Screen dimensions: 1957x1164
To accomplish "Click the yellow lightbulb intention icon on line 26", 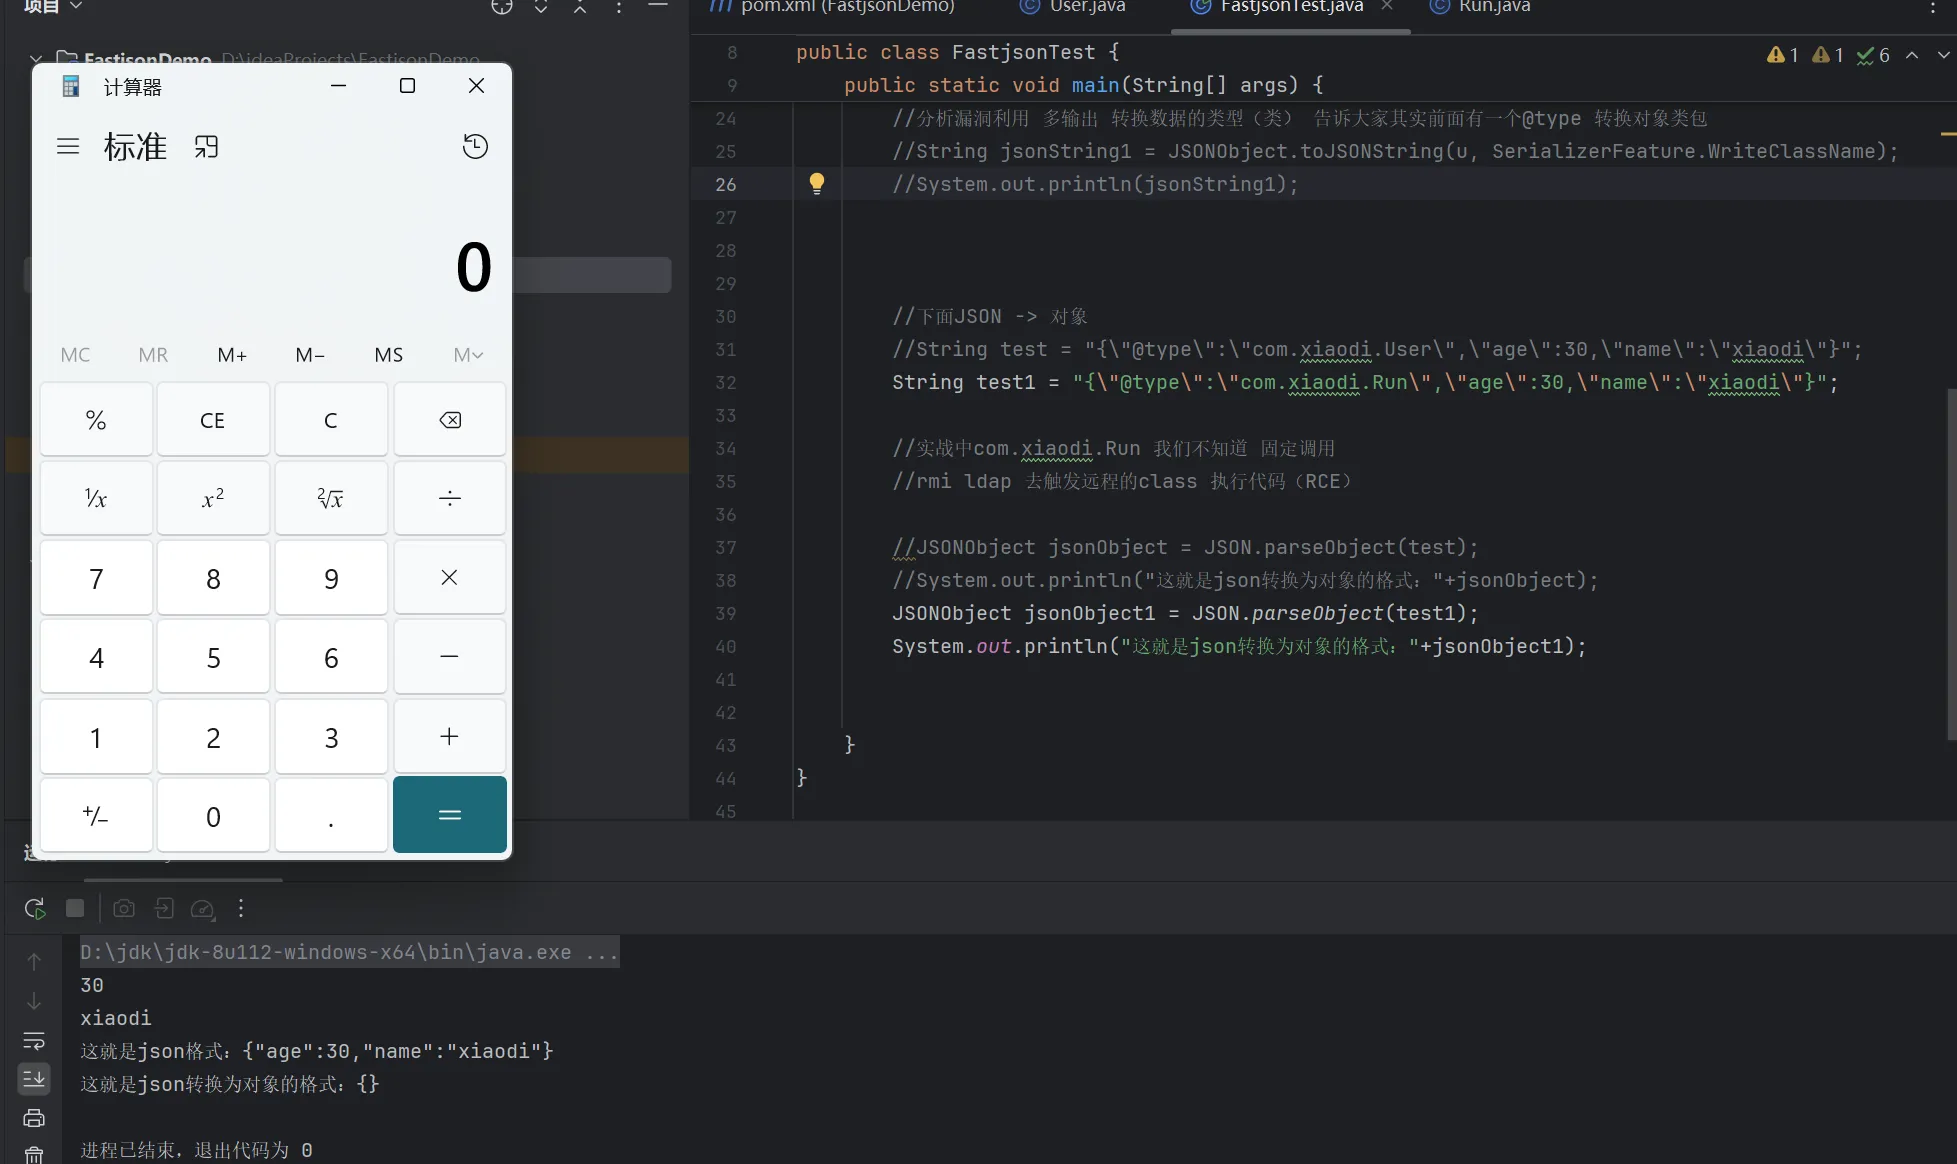I will coord(817,183).
